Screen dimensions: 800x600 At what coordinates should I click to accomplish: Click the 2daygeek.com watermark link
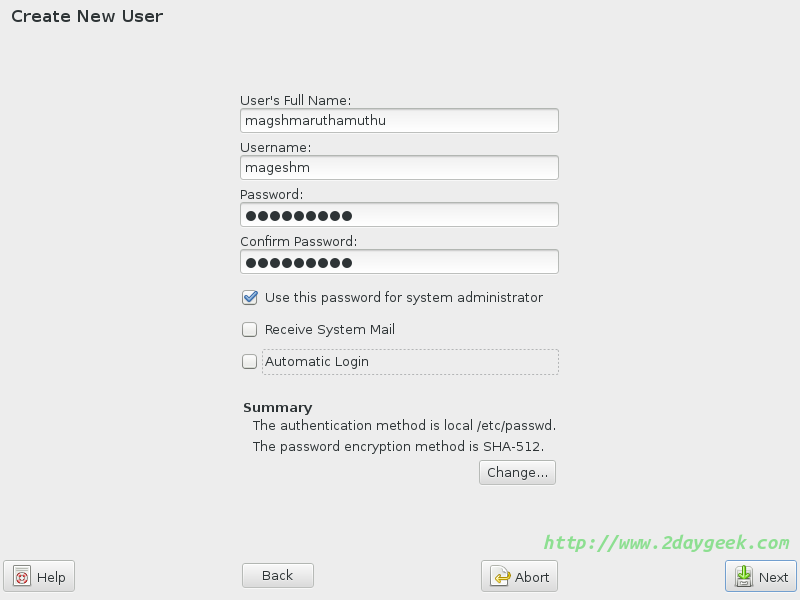pyautogui.click(x=666, y=543)
